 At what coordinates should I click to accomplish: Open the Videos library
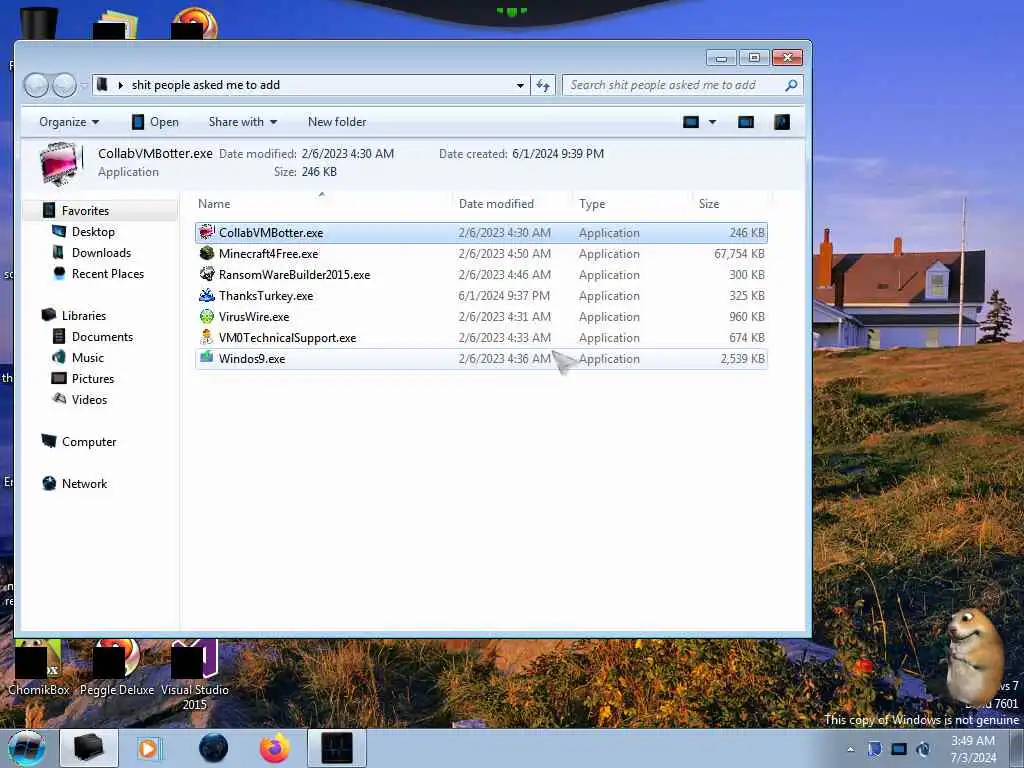(89, 399)
